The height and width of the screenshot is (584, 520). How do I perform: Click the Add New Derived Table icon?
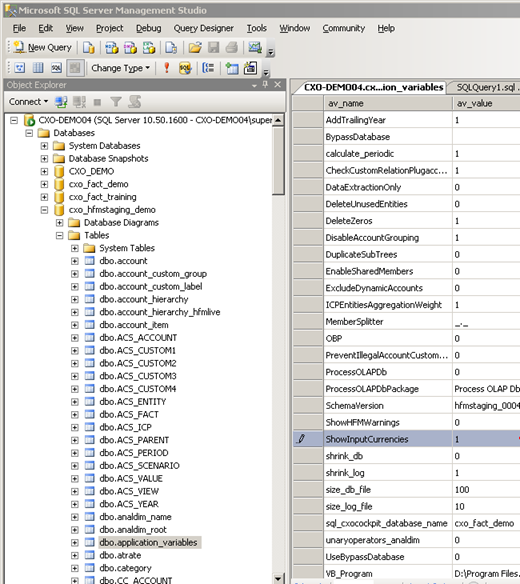pos(250,68)
